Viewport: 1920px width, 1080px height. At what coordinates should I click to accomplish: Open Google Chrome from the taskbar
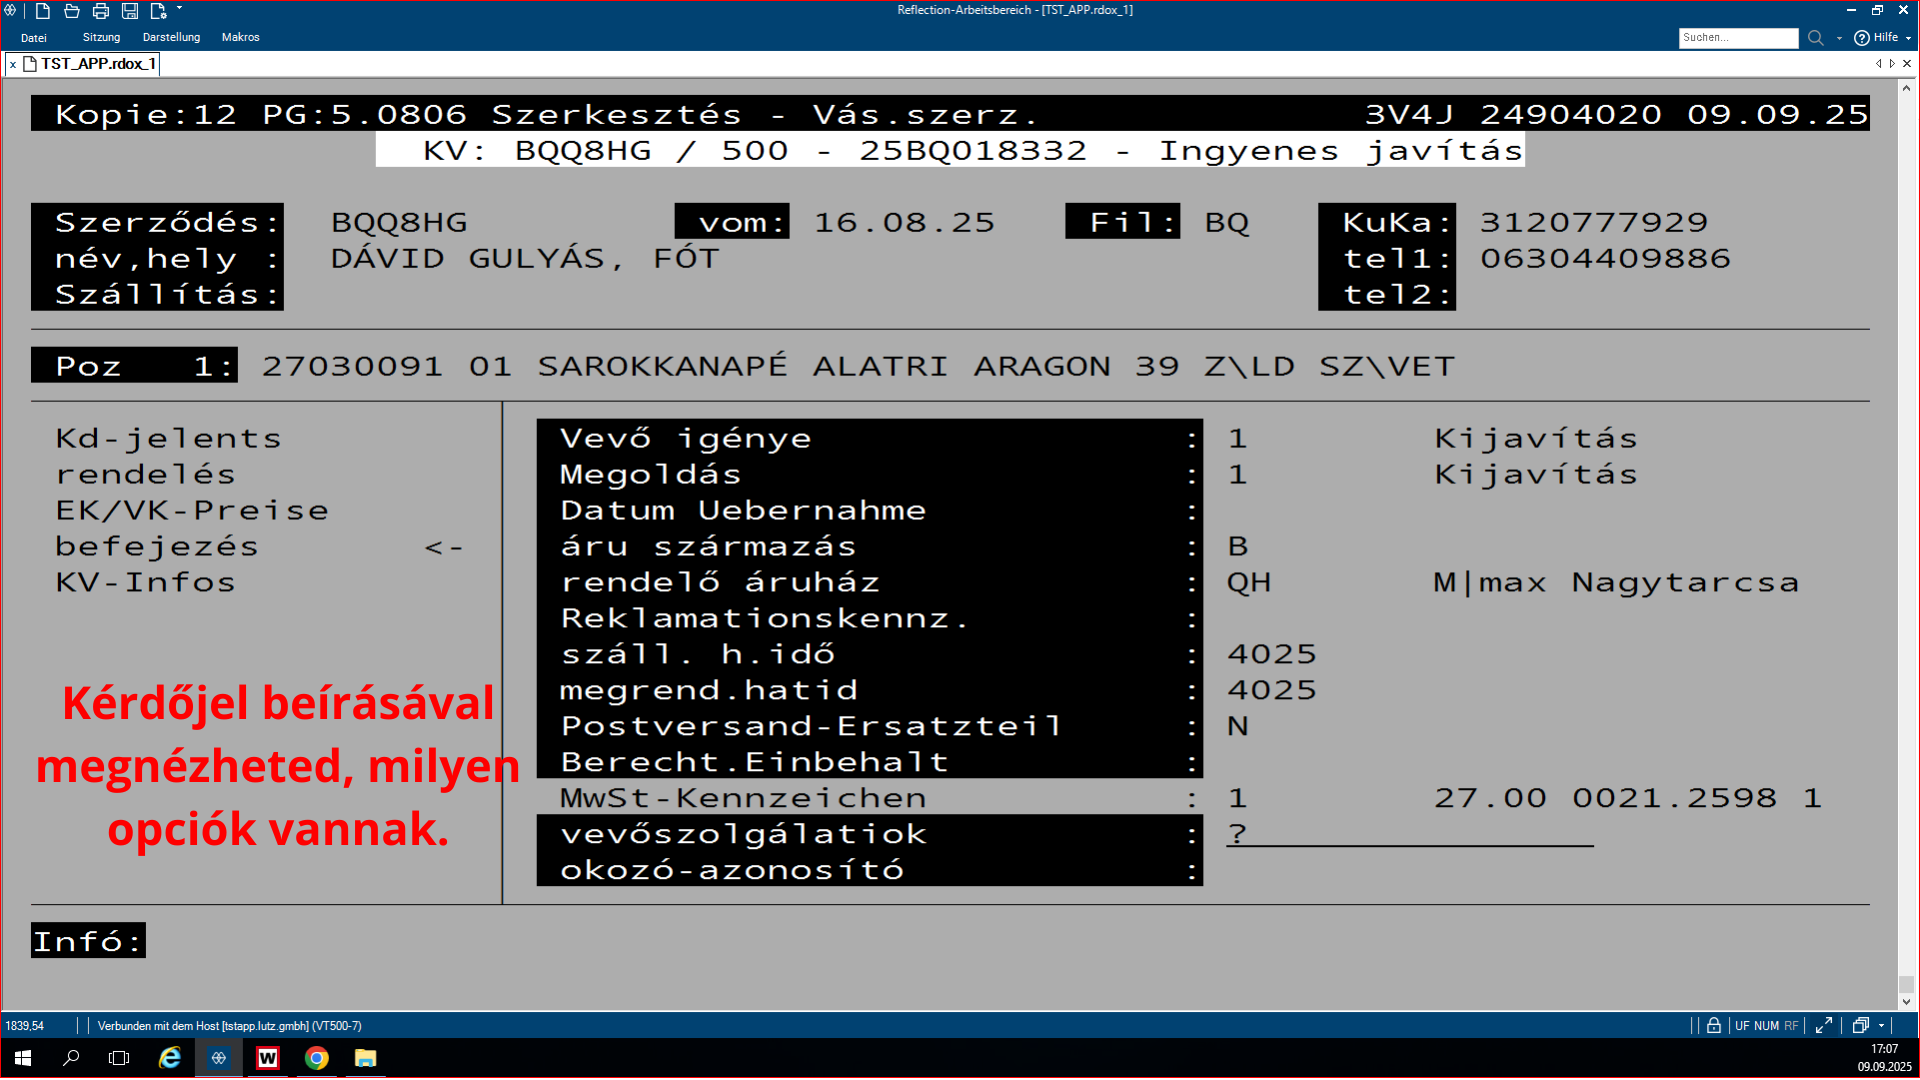point(317,1058)
